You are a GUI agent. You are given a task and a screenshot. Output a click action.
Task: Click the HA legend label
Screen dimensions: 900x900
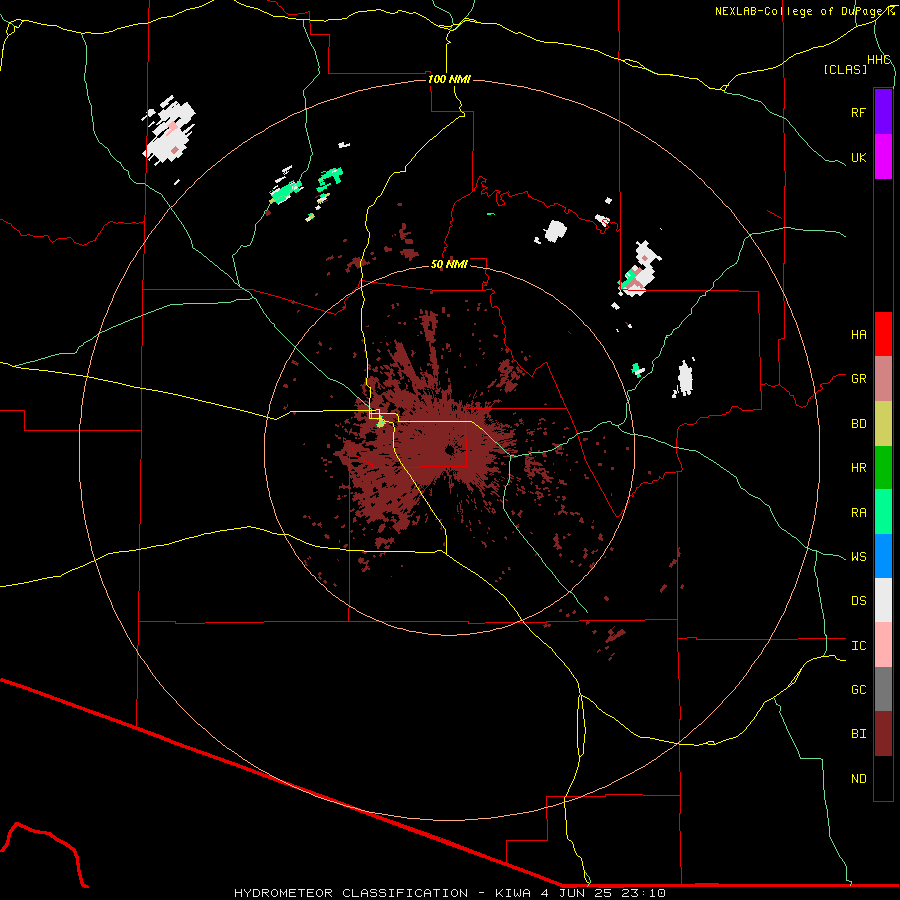click(858, 334)
